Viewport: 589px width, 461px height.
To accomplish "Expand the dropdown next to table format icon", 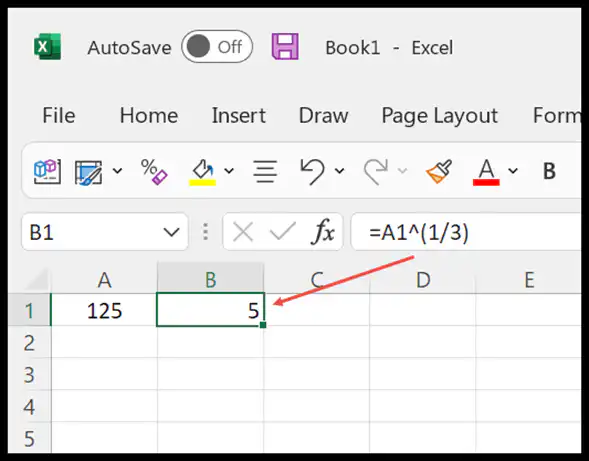I will click(x=118, y=171).
